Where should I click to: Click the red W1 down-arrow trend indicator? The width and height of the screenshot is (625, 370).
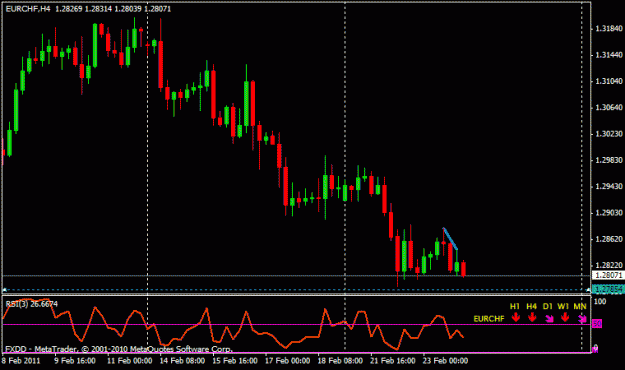point(564,318)
